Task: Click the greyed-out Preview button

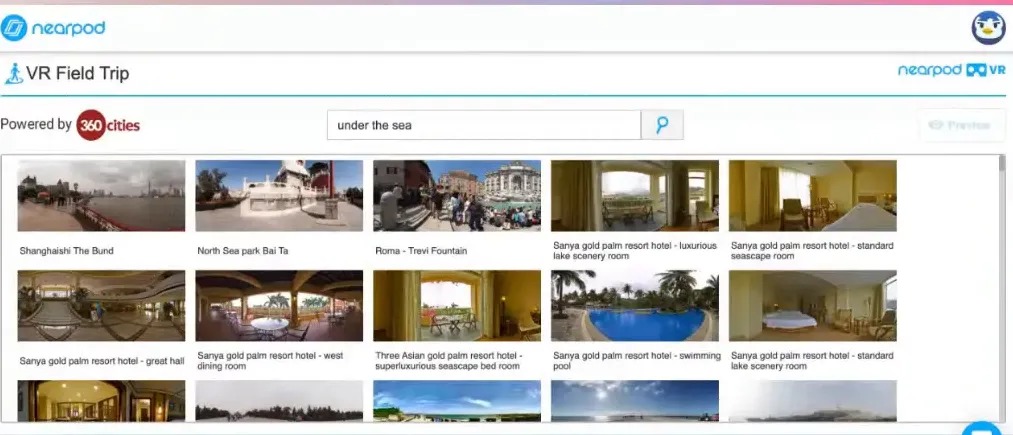Action: pos(962,125)
